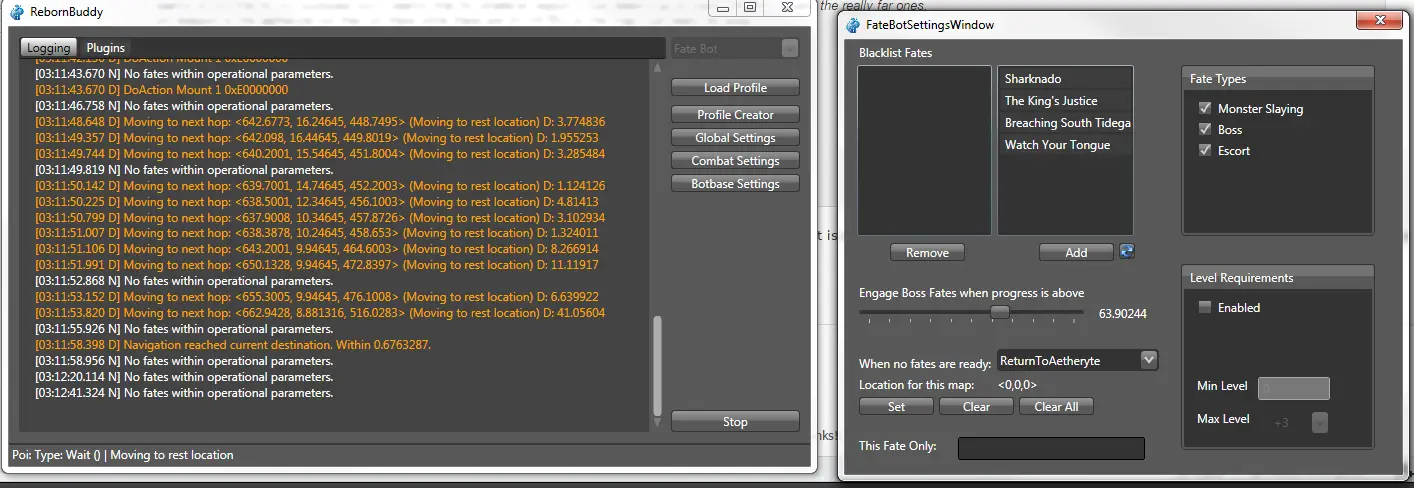
Task: Click the RebornBuddy title bar app icon
Action: pos(17,13)
